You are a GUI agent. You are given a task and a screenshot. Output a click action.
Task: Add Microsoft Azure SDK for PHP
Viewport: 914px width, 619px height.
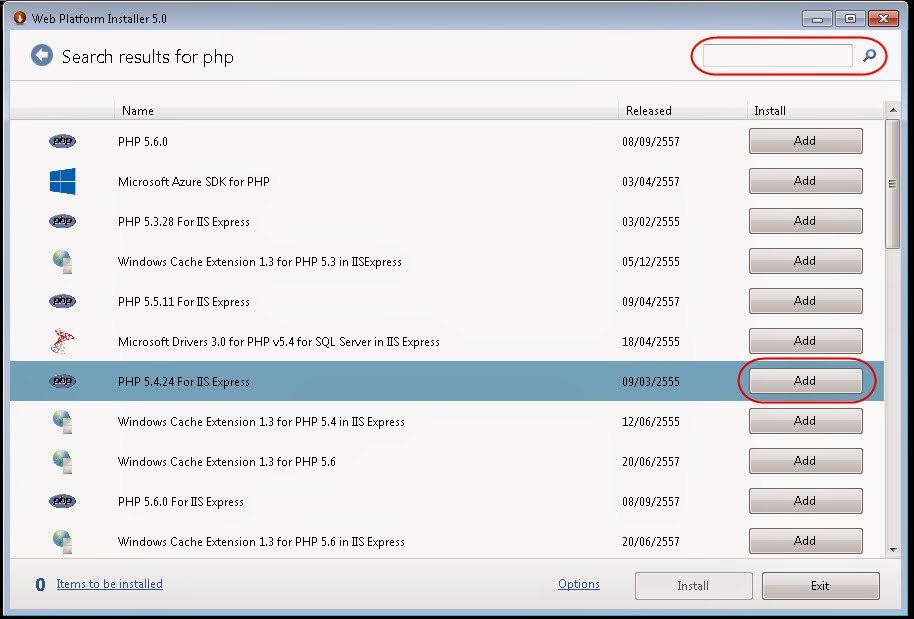[x=805, y=181]
